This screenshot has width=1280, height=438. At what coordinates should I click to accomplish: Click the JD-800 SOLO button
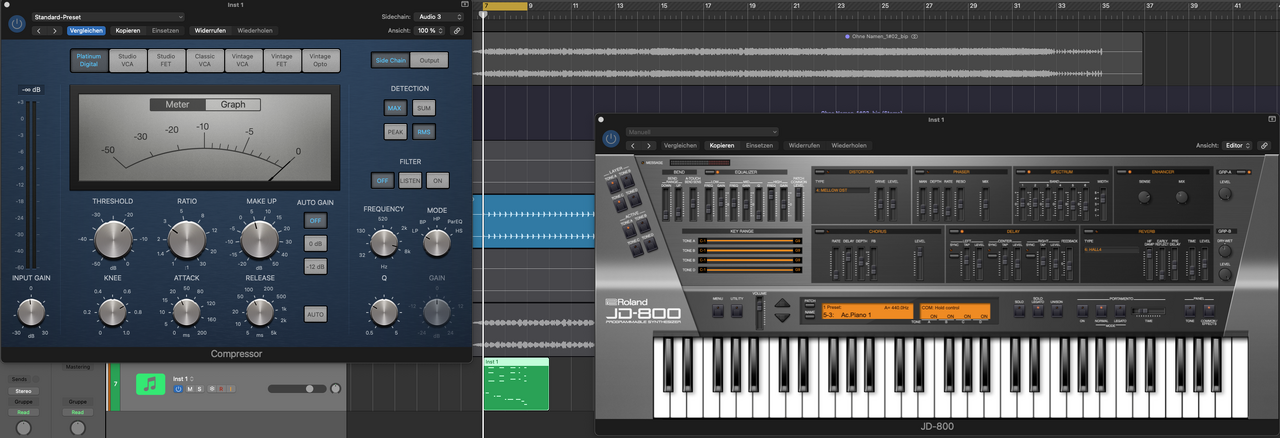click(1019, 309)
